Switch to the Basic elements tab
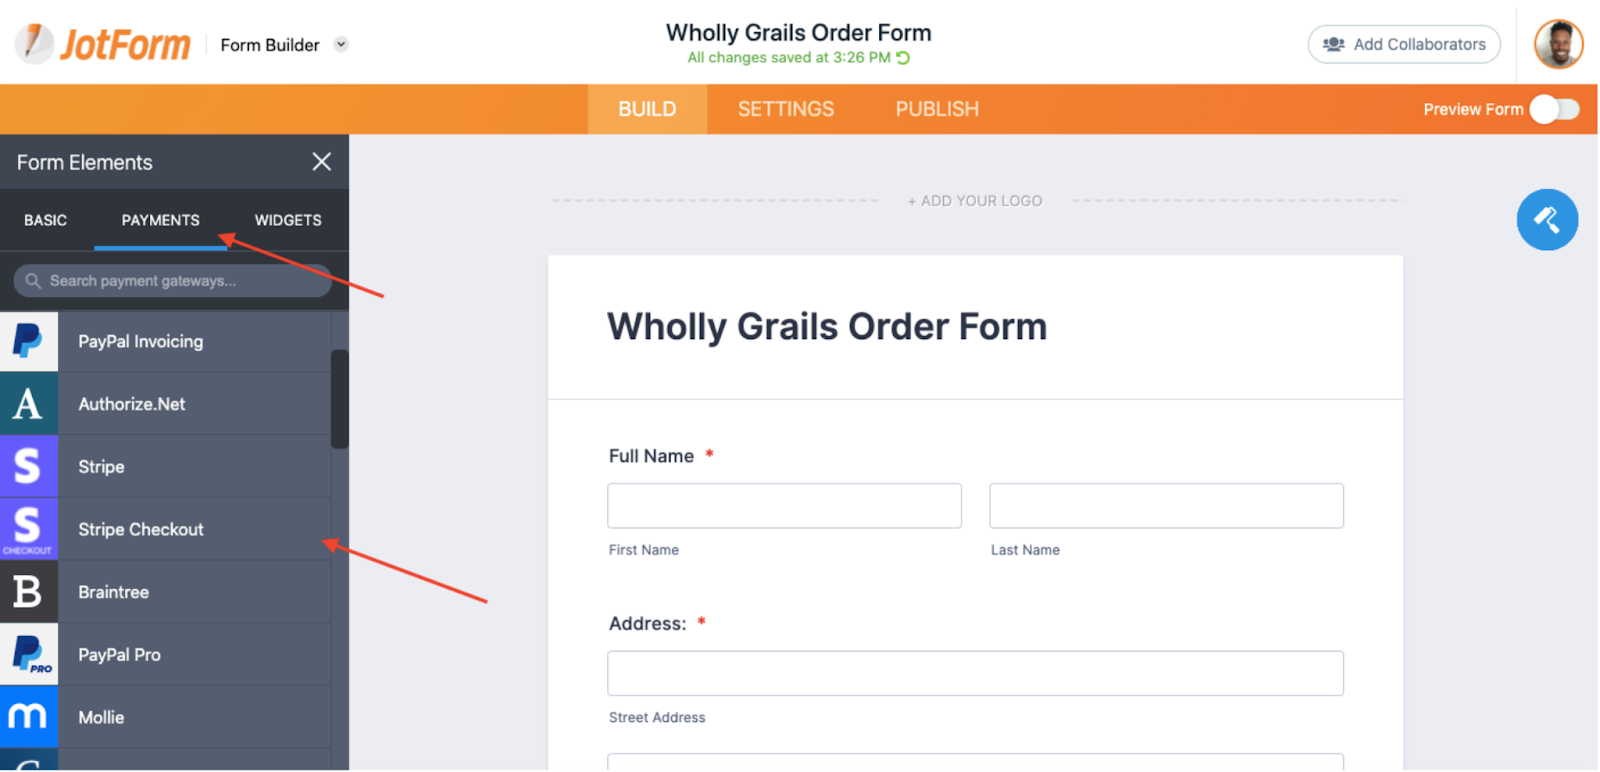Screen dimensions: 1600x772 click(46, 220)
